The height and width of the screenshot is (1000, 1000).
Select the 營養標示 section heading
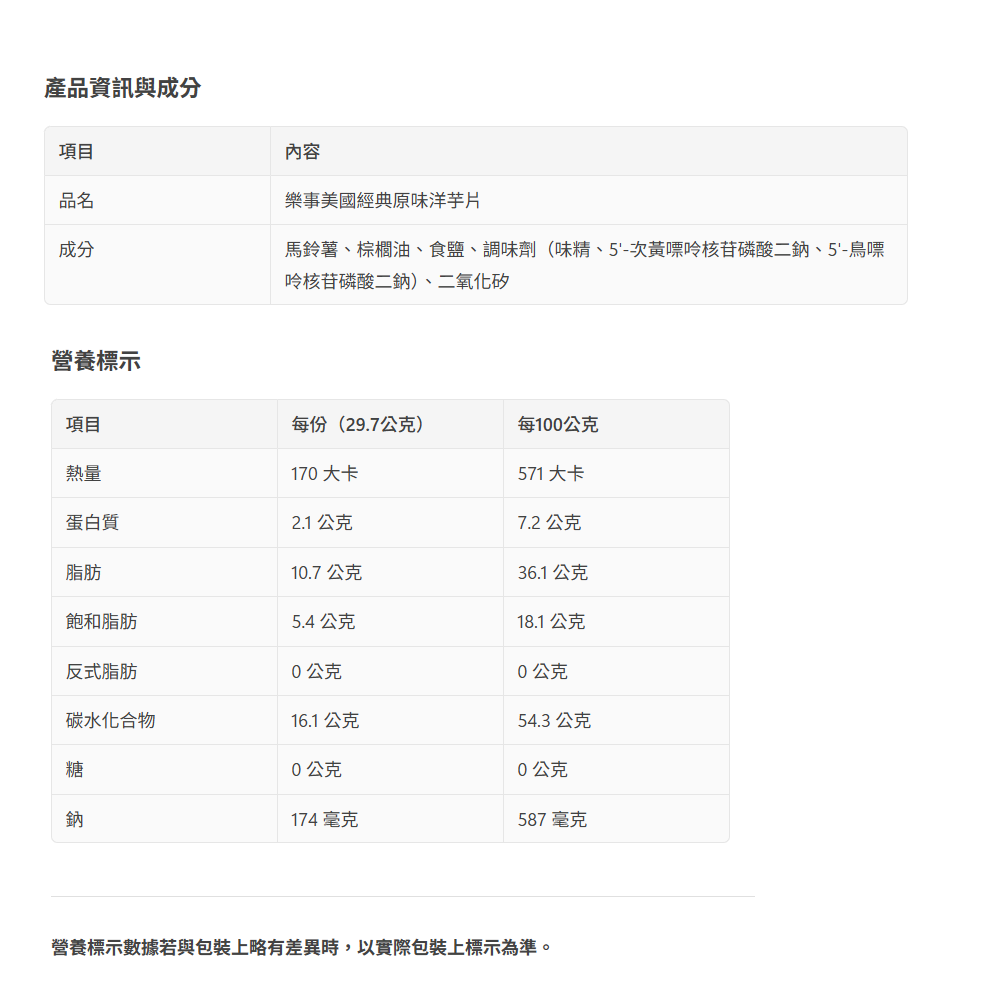[x=96, y=361]
